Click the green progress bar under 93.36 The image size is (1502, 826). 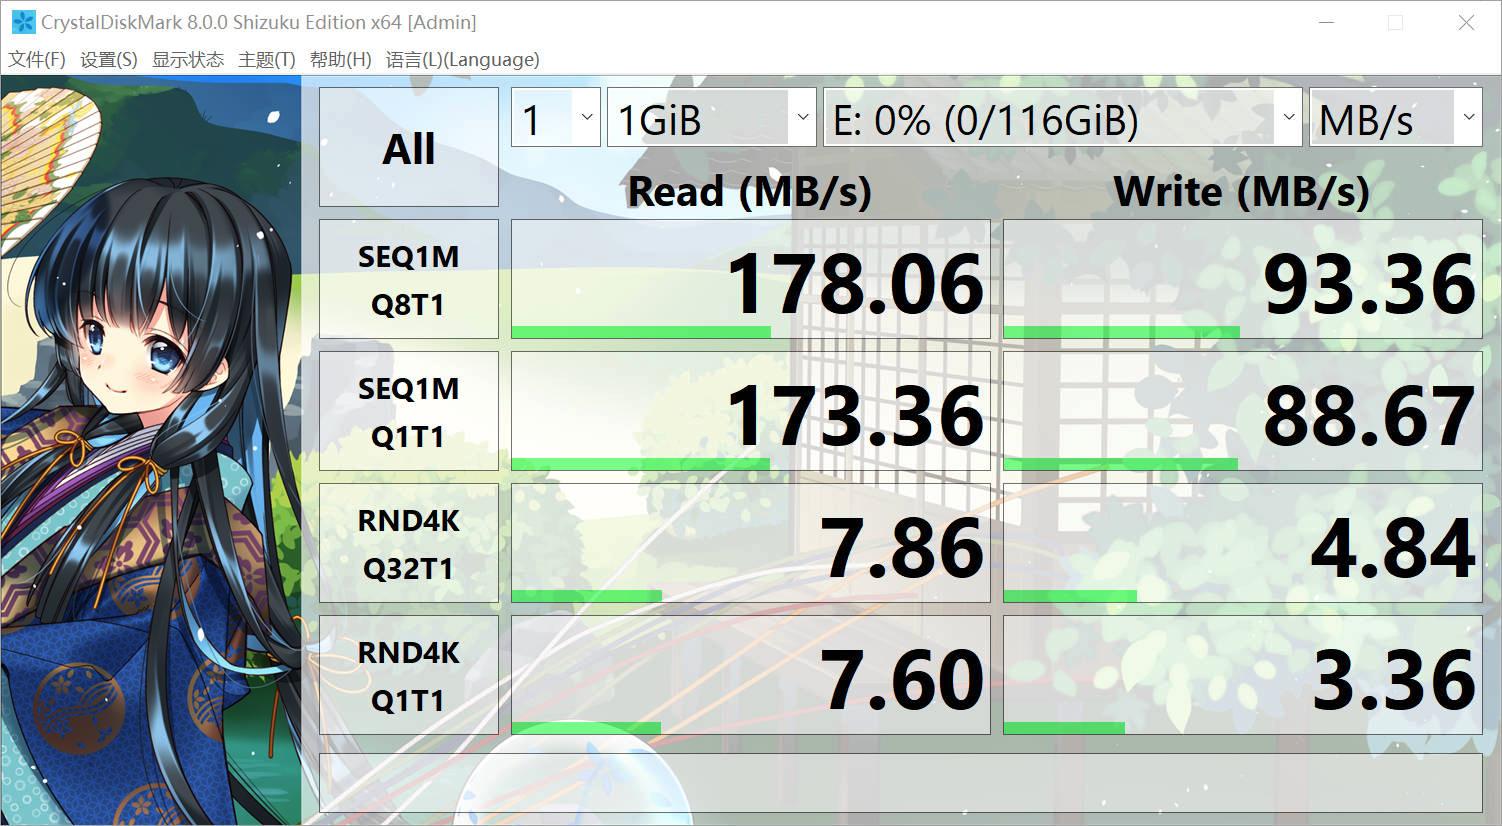pyautogui.click(x=1120, y=330)
